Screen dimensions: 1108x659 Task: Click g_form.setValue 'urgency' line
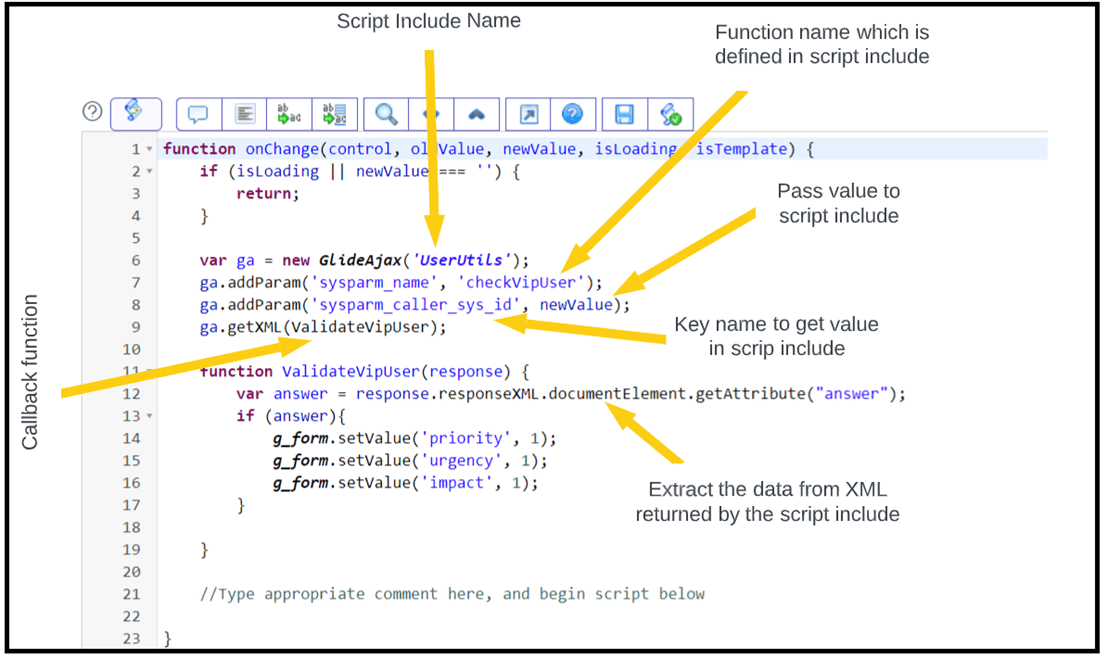point(411,461)
